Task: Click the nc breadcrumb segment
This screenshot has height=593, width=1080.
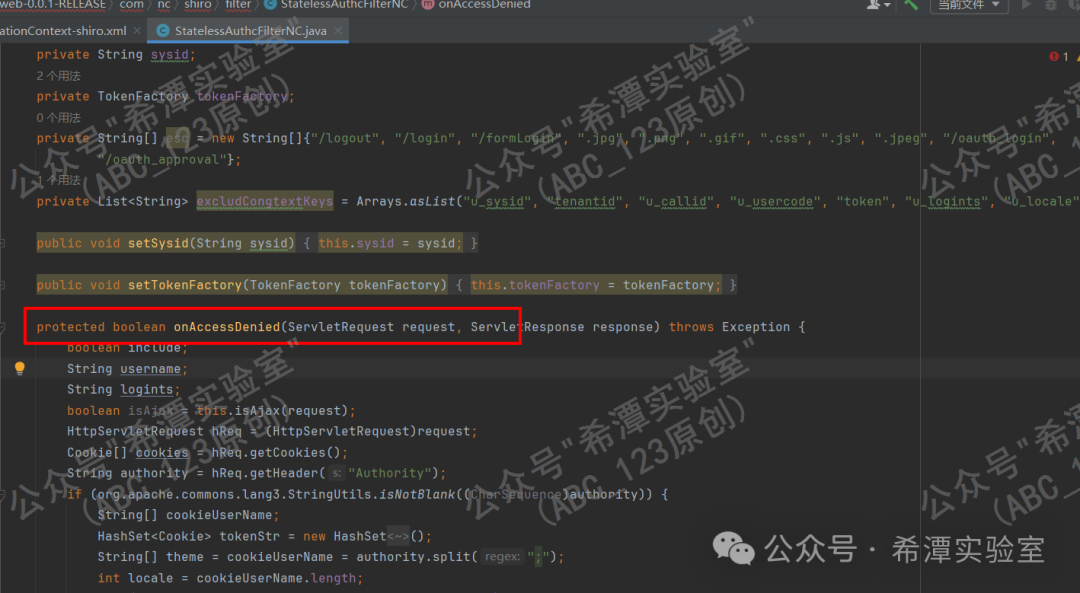Action: (164, 5)
